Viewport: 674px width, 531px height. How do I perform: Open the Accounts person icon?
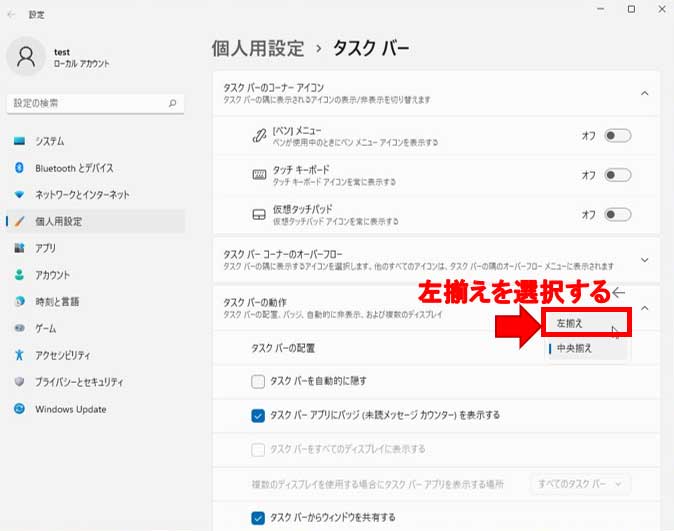(x=19, y=275)
